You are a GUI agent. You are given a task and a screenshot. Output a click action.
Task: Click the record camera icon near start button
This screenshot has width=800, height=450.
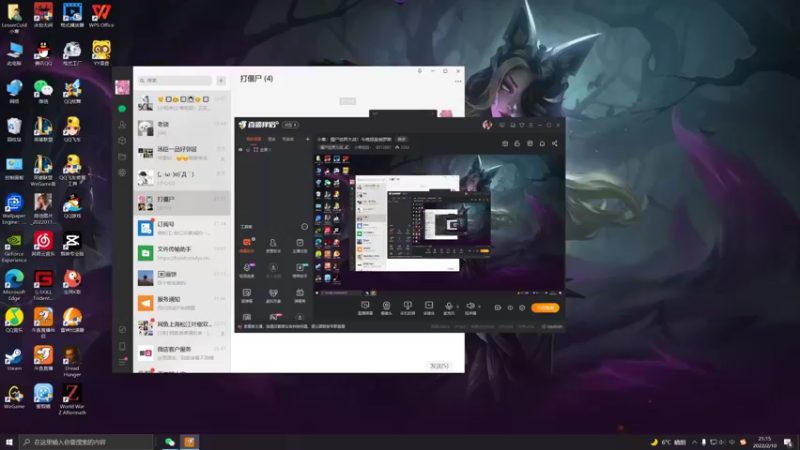[498, 308]
